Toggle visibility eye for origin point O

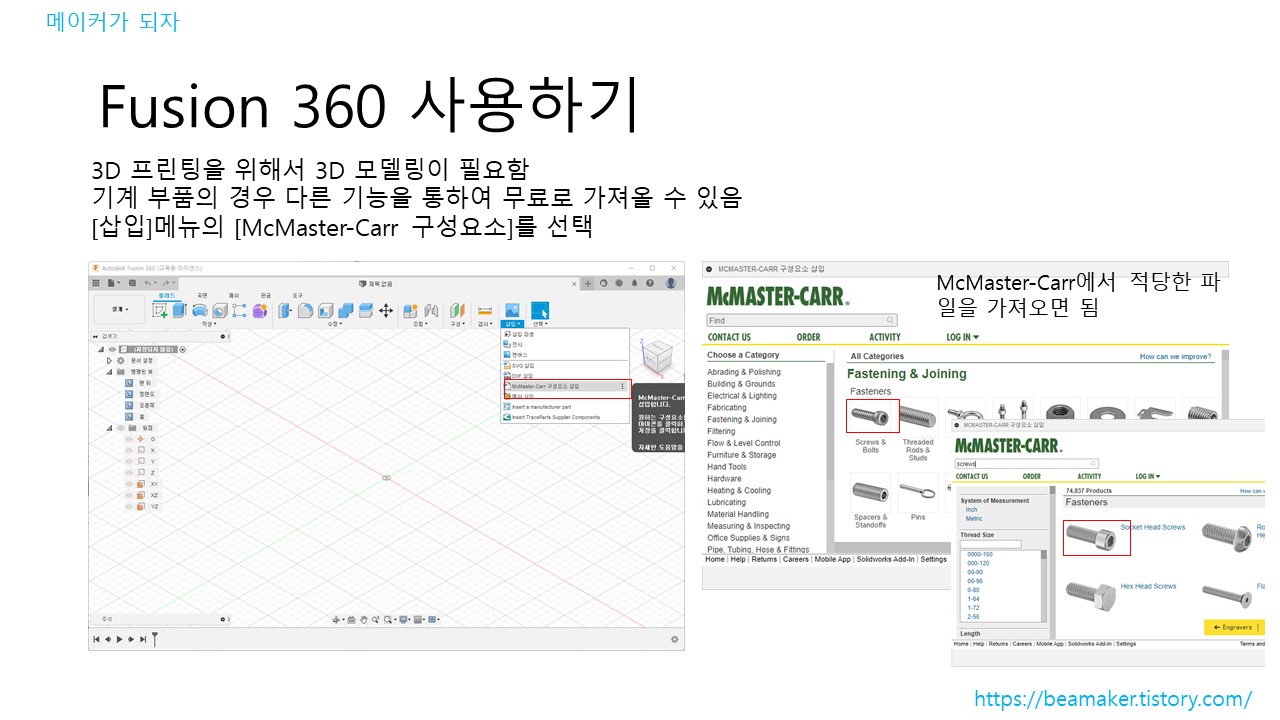pyautogui.click(x=129, y=439)
